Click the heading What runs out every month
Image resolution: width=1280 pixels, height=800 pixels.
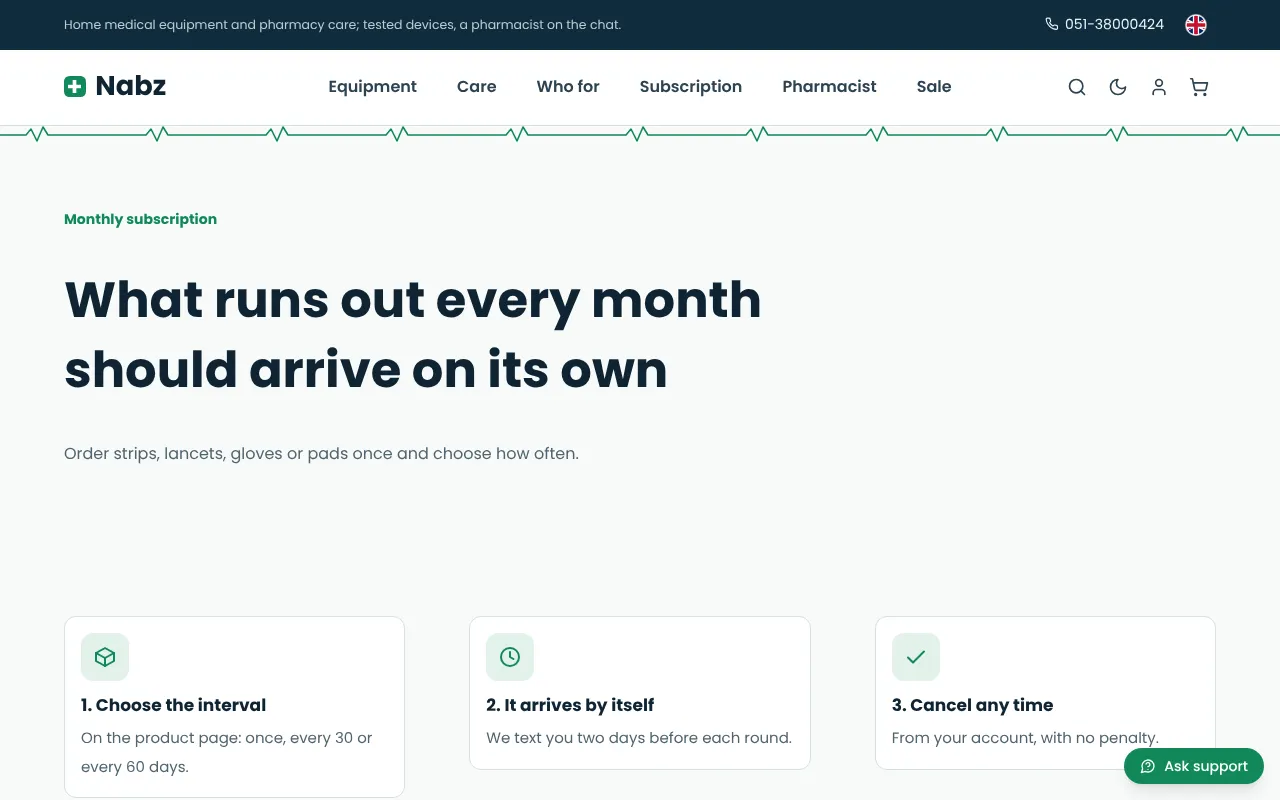click(x=413, y=299)
